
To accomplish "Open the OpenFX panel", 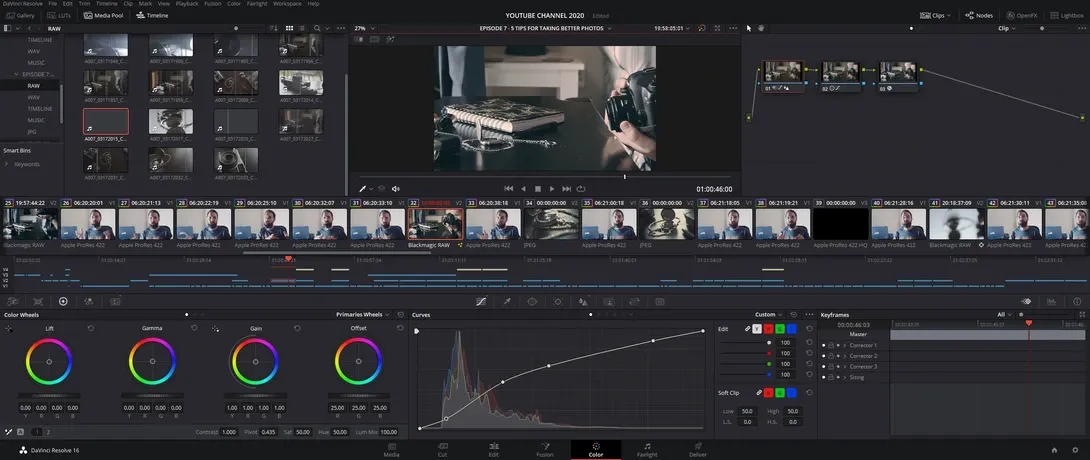I will pyautogui.click(x=1023, y=15).
